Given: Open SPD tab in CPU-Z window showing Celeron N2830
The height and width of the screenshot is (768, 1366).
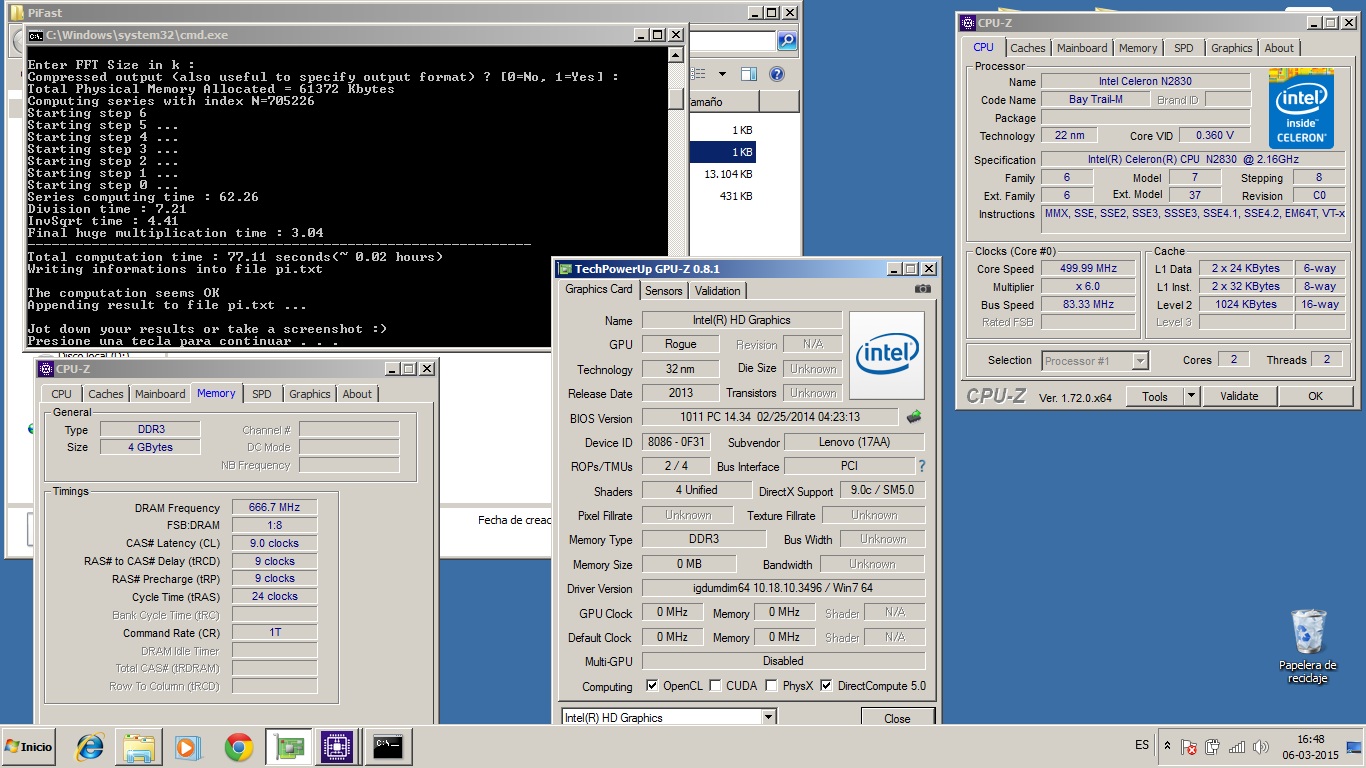Looking at the screenshot, I should click(1183, 48).
